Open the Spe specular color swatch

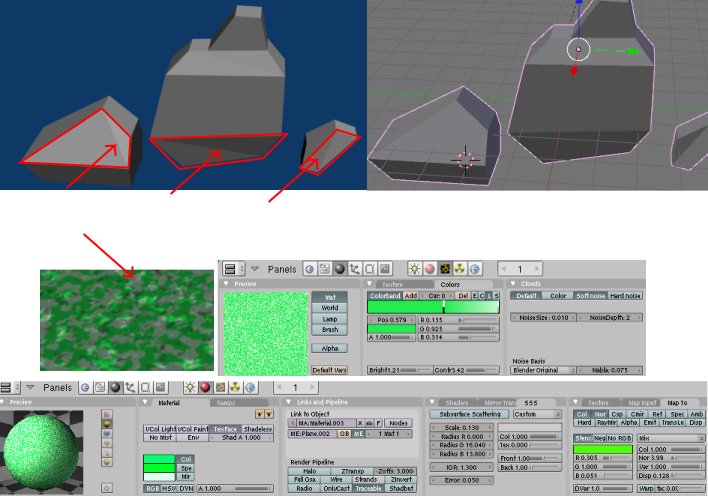click(x=159, y=468)
